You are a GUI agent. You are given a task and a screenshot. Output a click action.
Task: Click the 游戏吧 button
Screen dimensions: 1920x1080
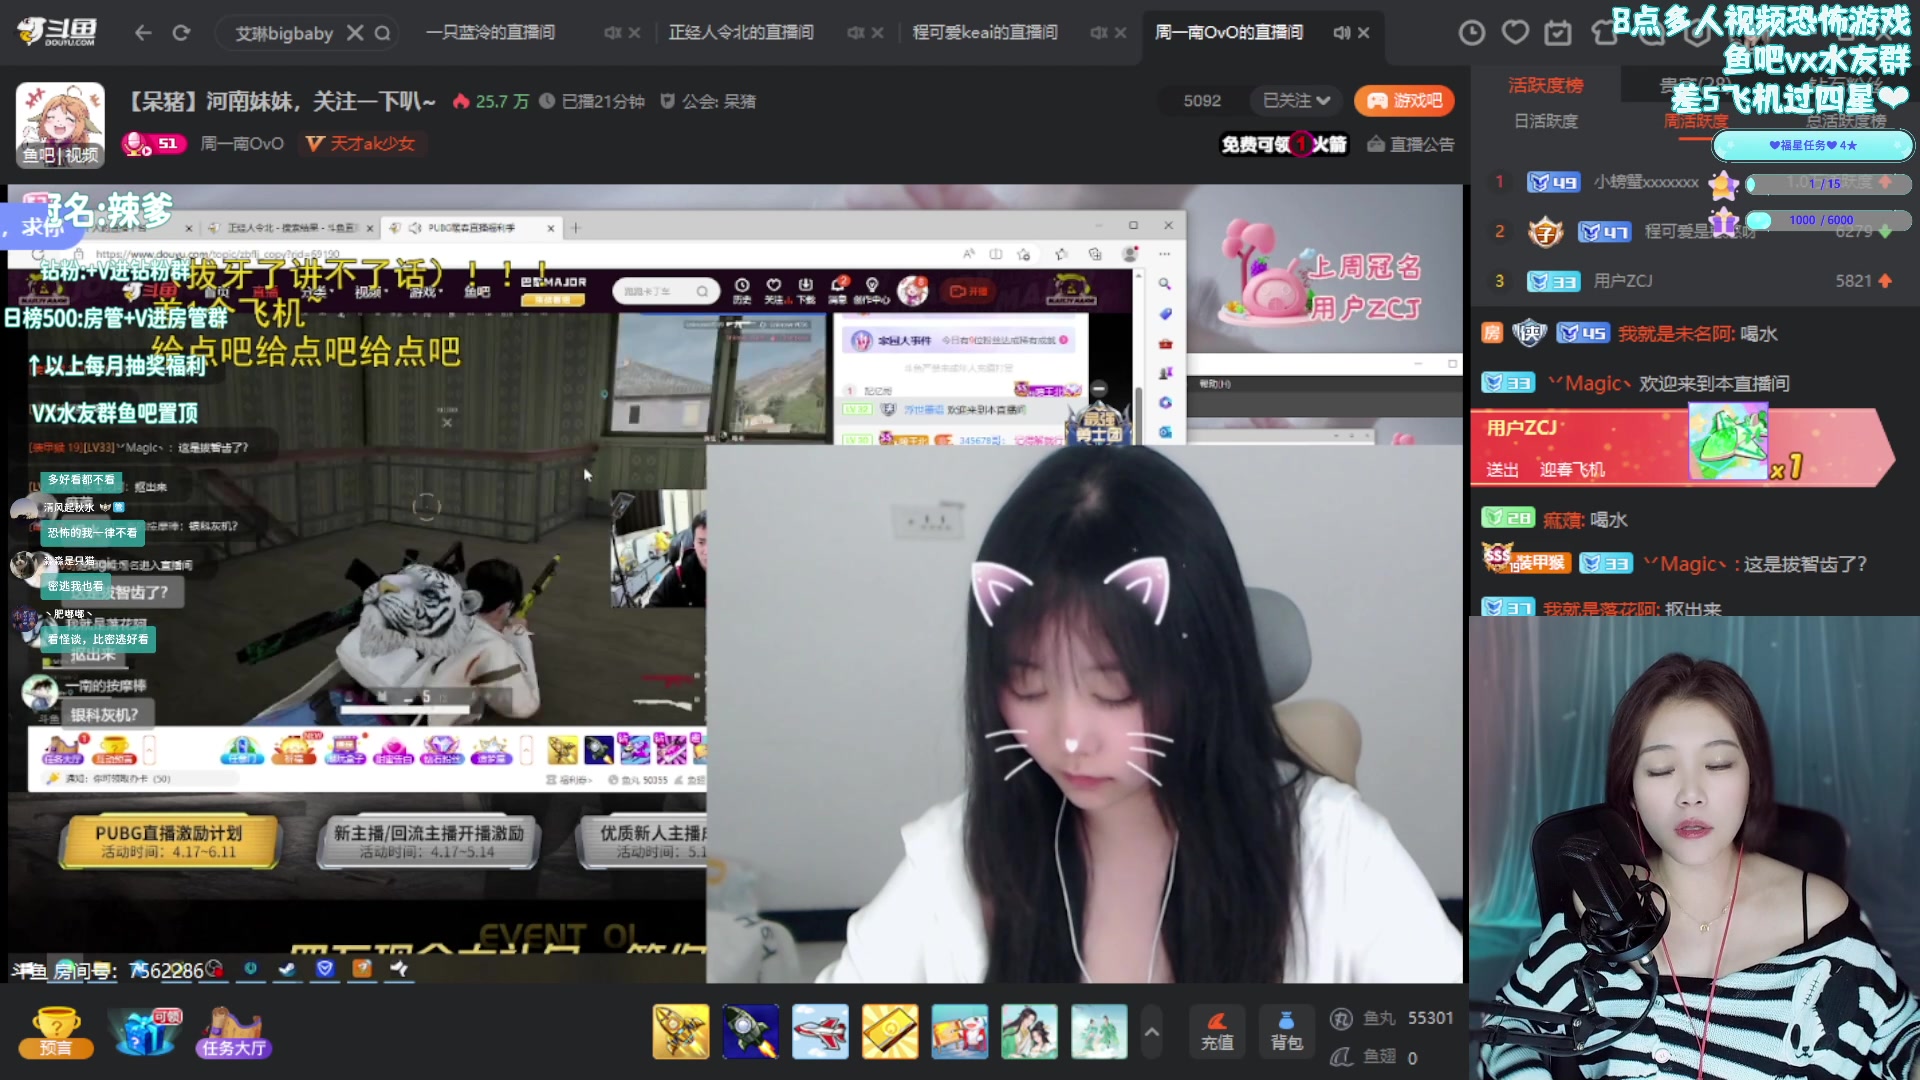pos(1404,100)
